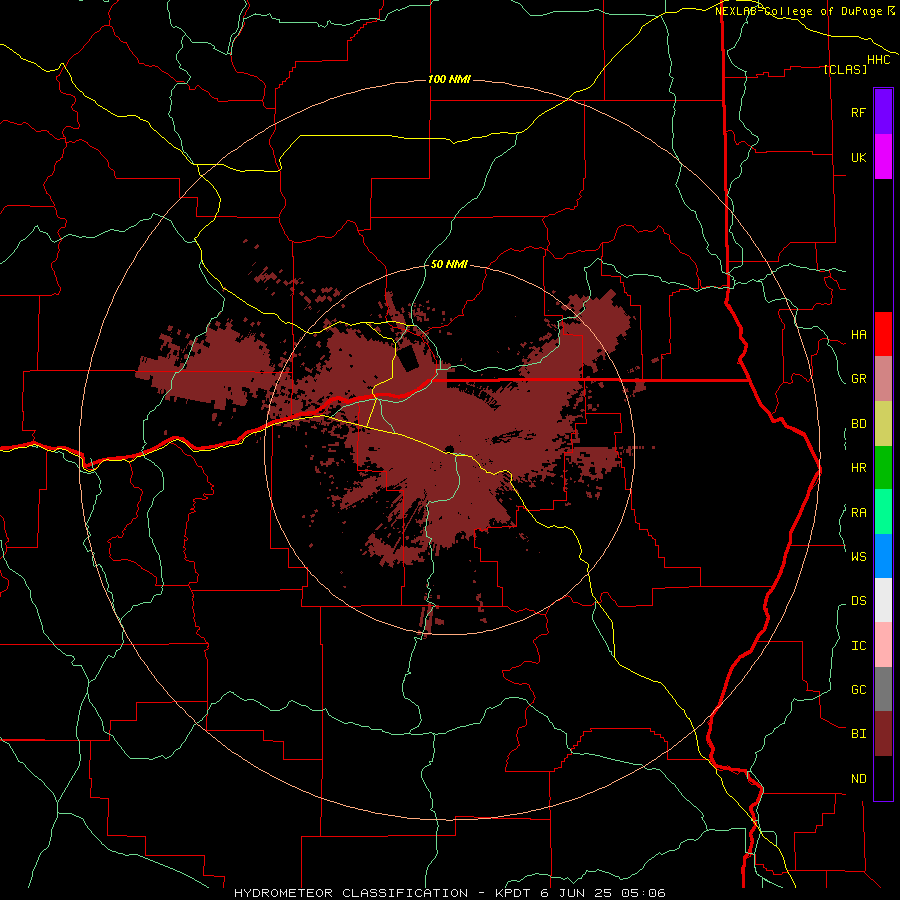This screenshot has width=900, height=900.
Task: Click the RF legend label
Action: click(x=858, y=112)
